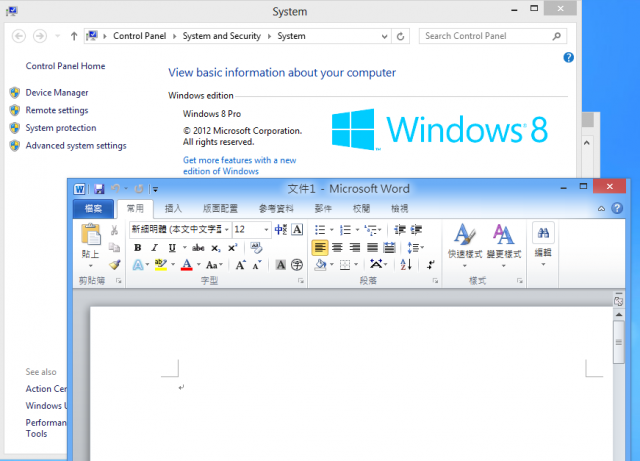The width and height of the screenshot is (640, 461).
Task: Click Grow Font icon
Action: coord(241,265)
